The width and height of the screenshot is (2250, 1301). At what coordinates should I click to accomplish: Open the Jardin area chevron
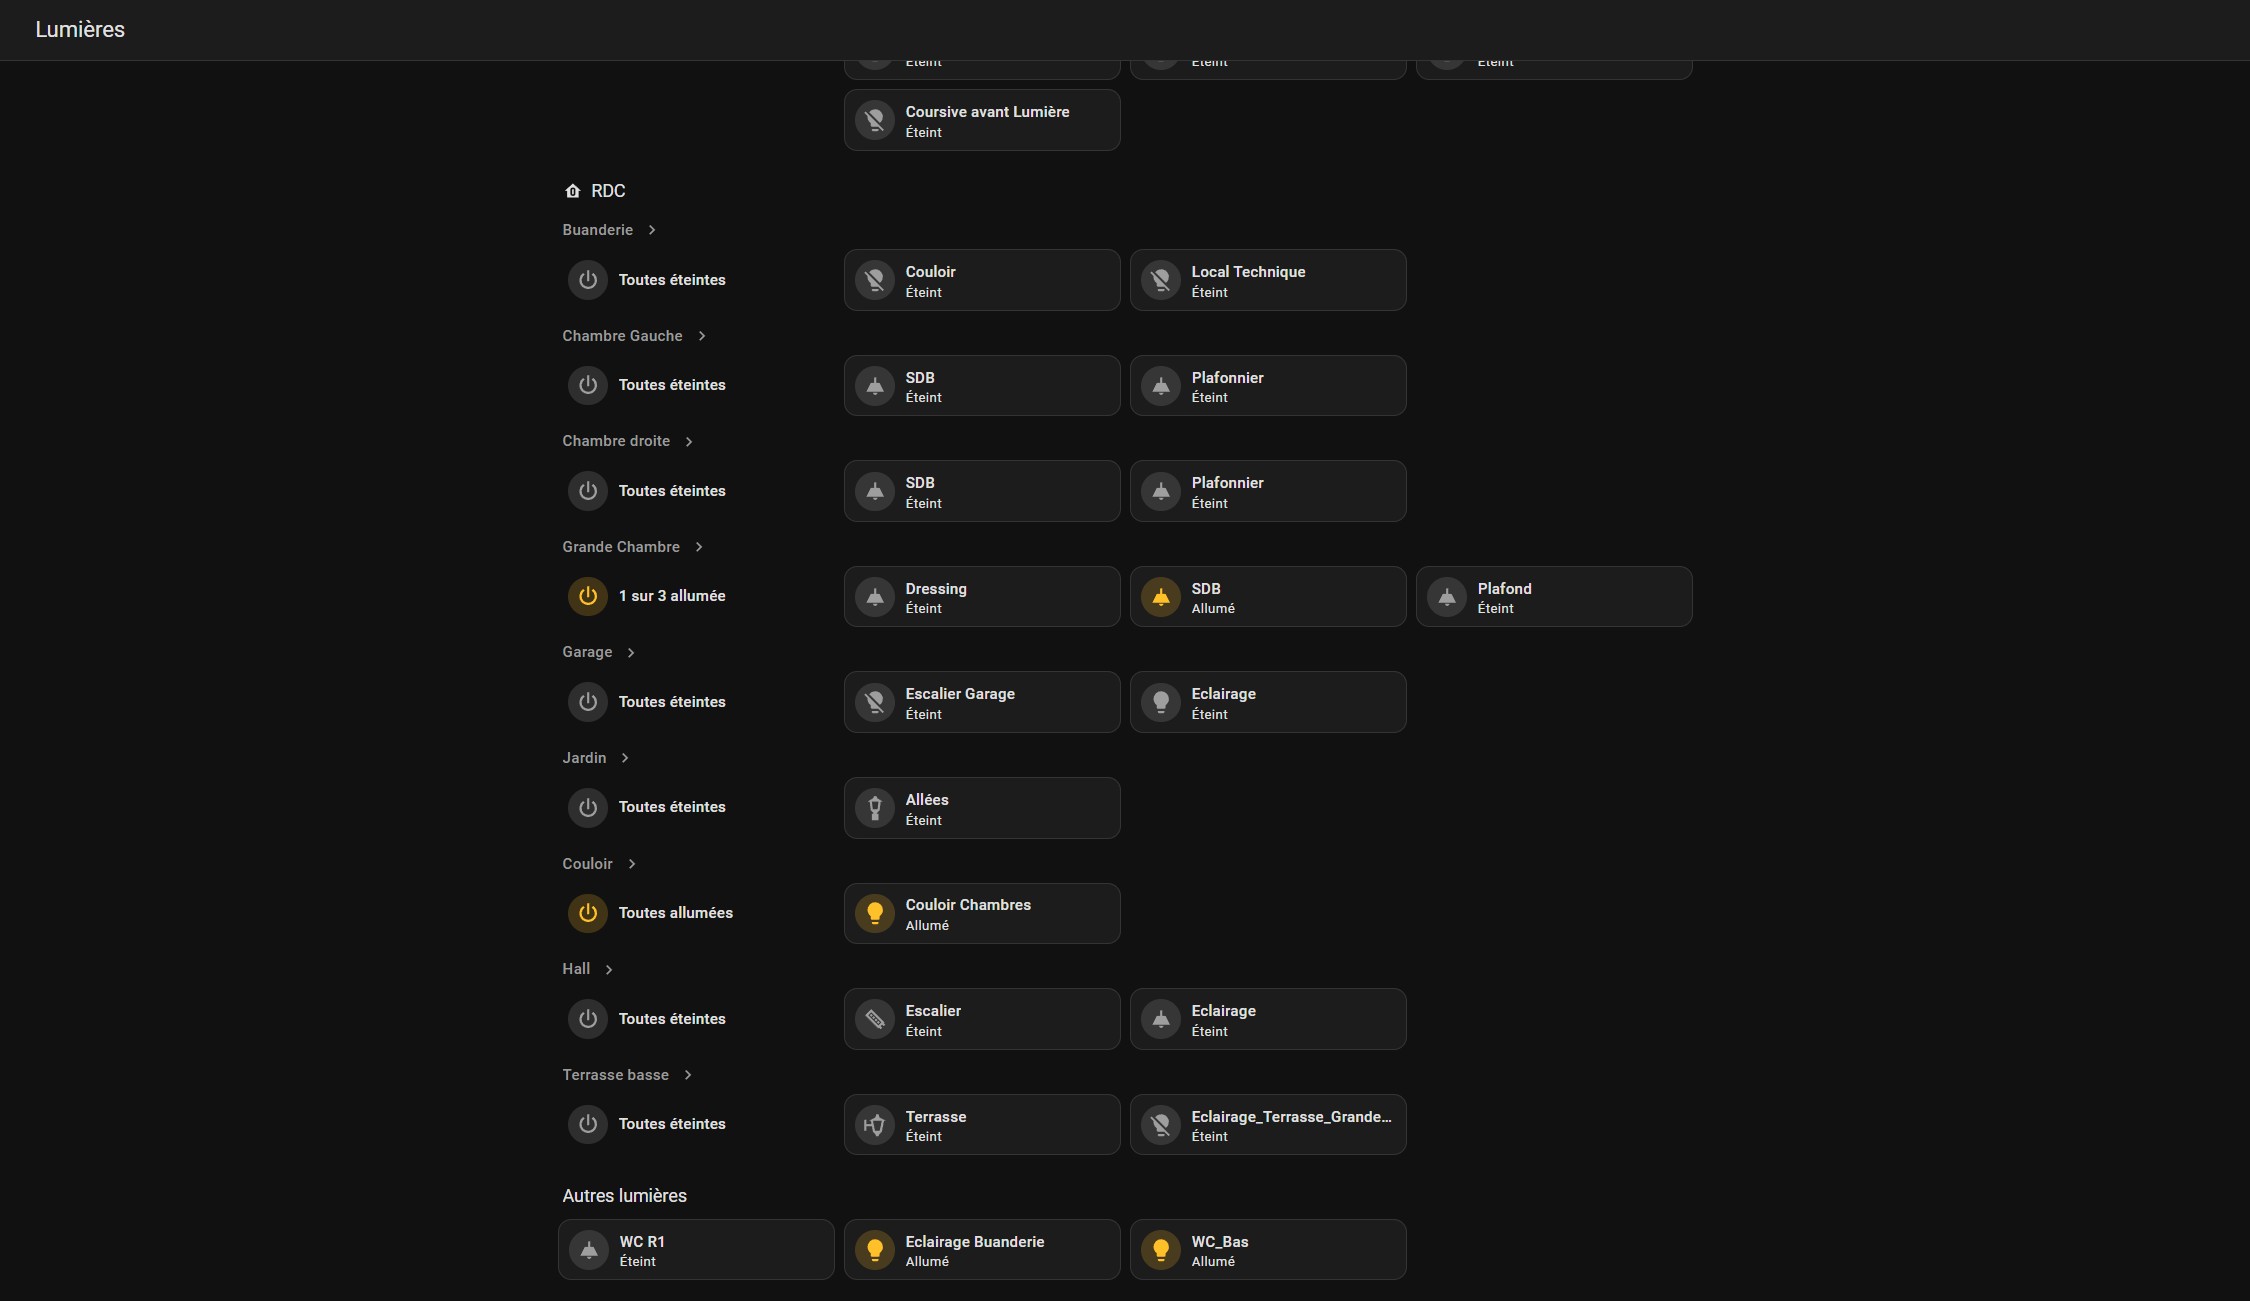[x=625, y=758]
